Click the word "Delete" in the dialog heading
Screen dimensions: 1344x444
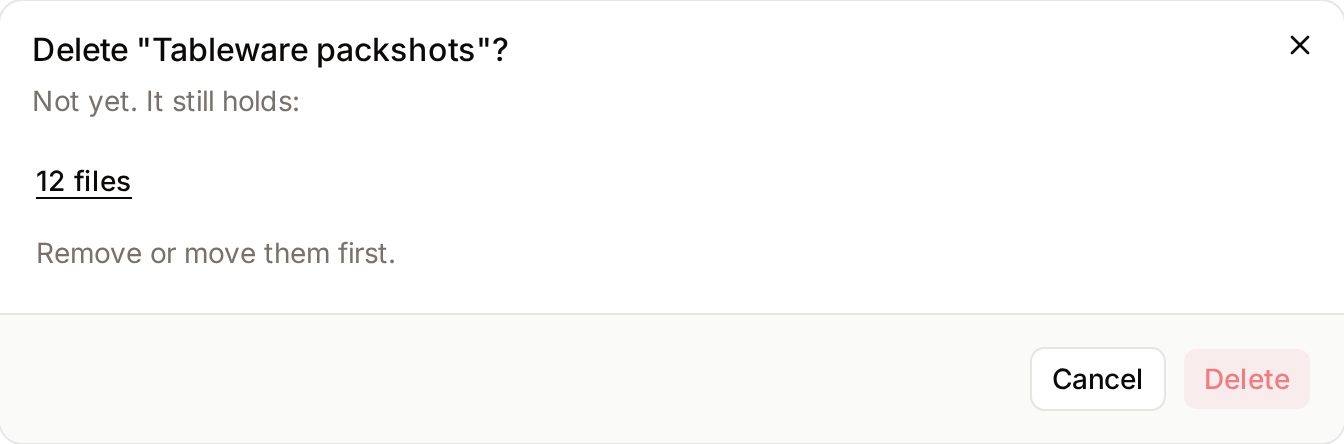coord(81,50)
